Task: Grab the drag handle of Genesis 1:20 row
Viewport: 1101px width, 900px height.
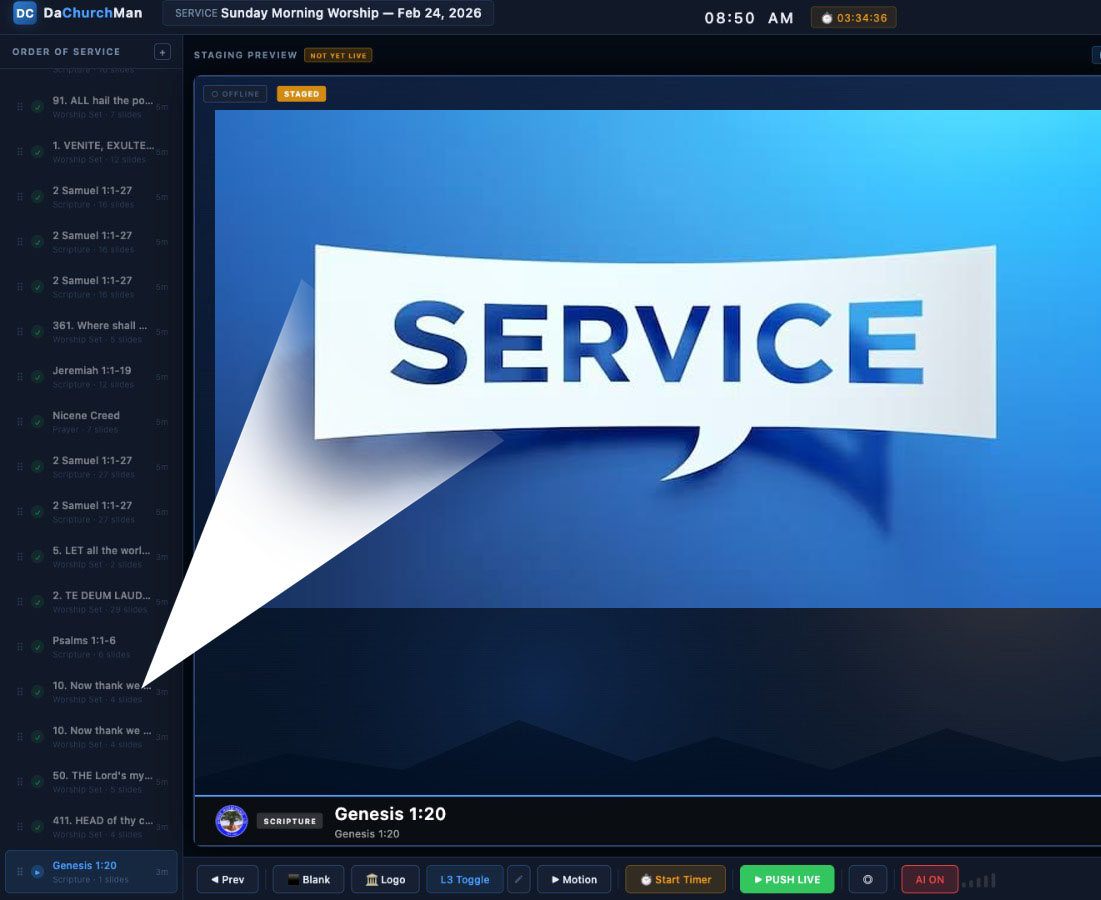Action: [20, 872]
